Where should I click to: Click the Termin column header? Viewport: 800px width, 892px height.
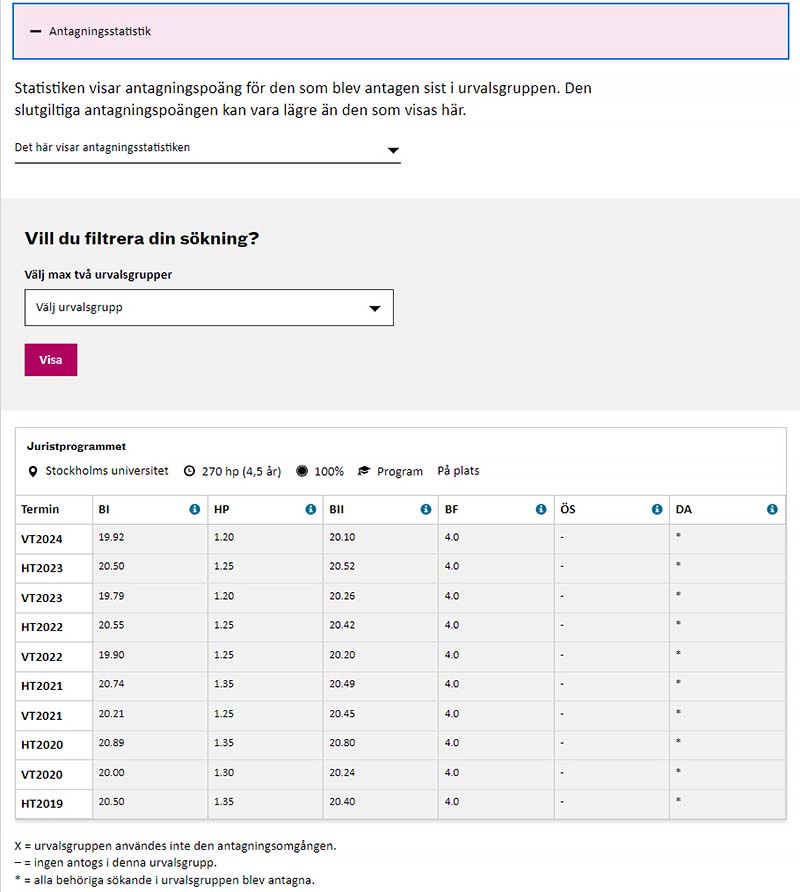(x=42, y=509)
